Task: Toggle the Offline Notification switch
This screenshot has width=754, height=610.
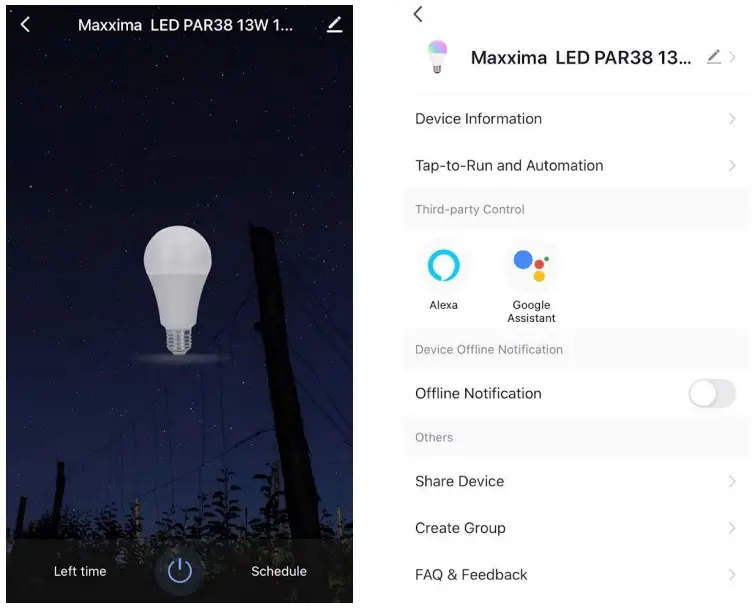Action: (x=712, y=393)
